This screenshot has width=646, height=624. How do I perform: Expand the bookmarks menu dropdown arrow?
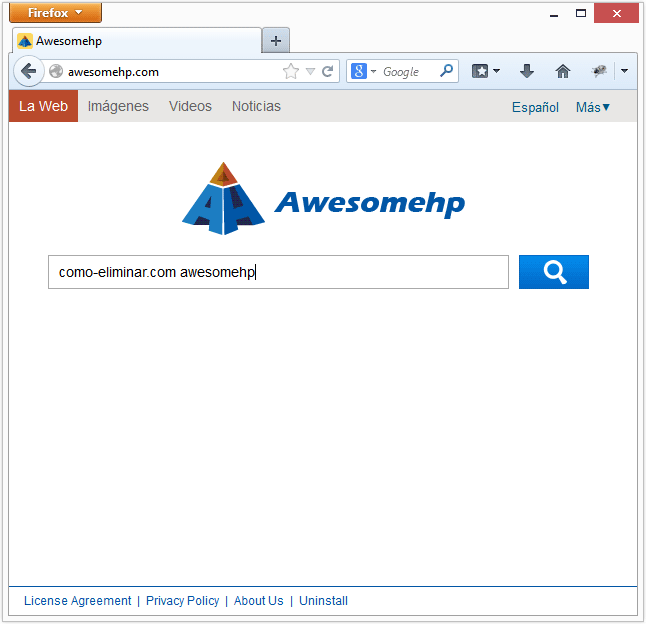pos(497,71)
